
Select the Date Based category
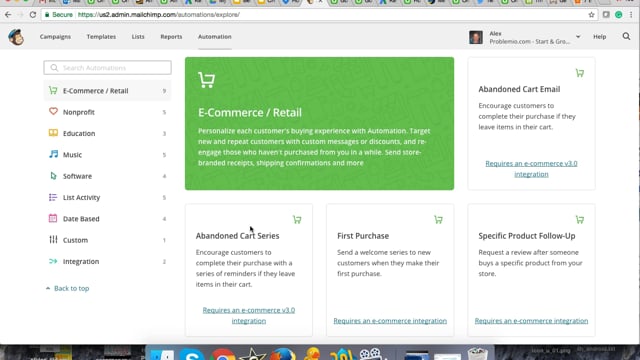coord(107,219)
